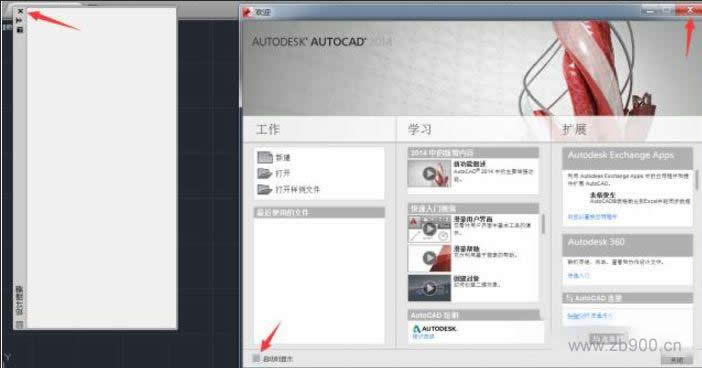702x368 pixels.
Task: Play the 2014 new features overview video
Action: (429, 173)
